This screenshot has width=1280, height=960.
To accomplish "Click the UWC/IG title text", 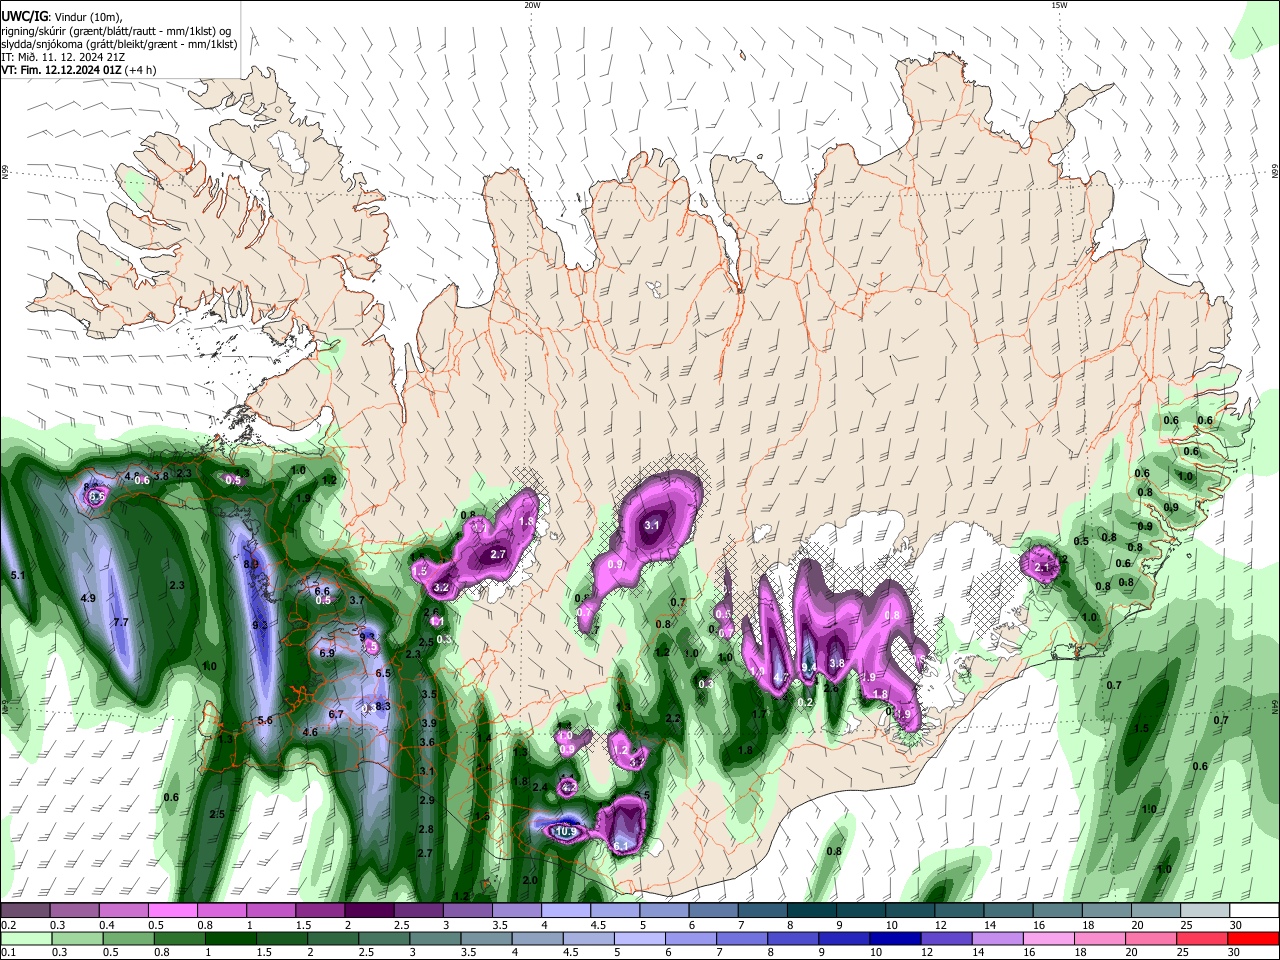I will pyautogui.click(x=23, y=16).
